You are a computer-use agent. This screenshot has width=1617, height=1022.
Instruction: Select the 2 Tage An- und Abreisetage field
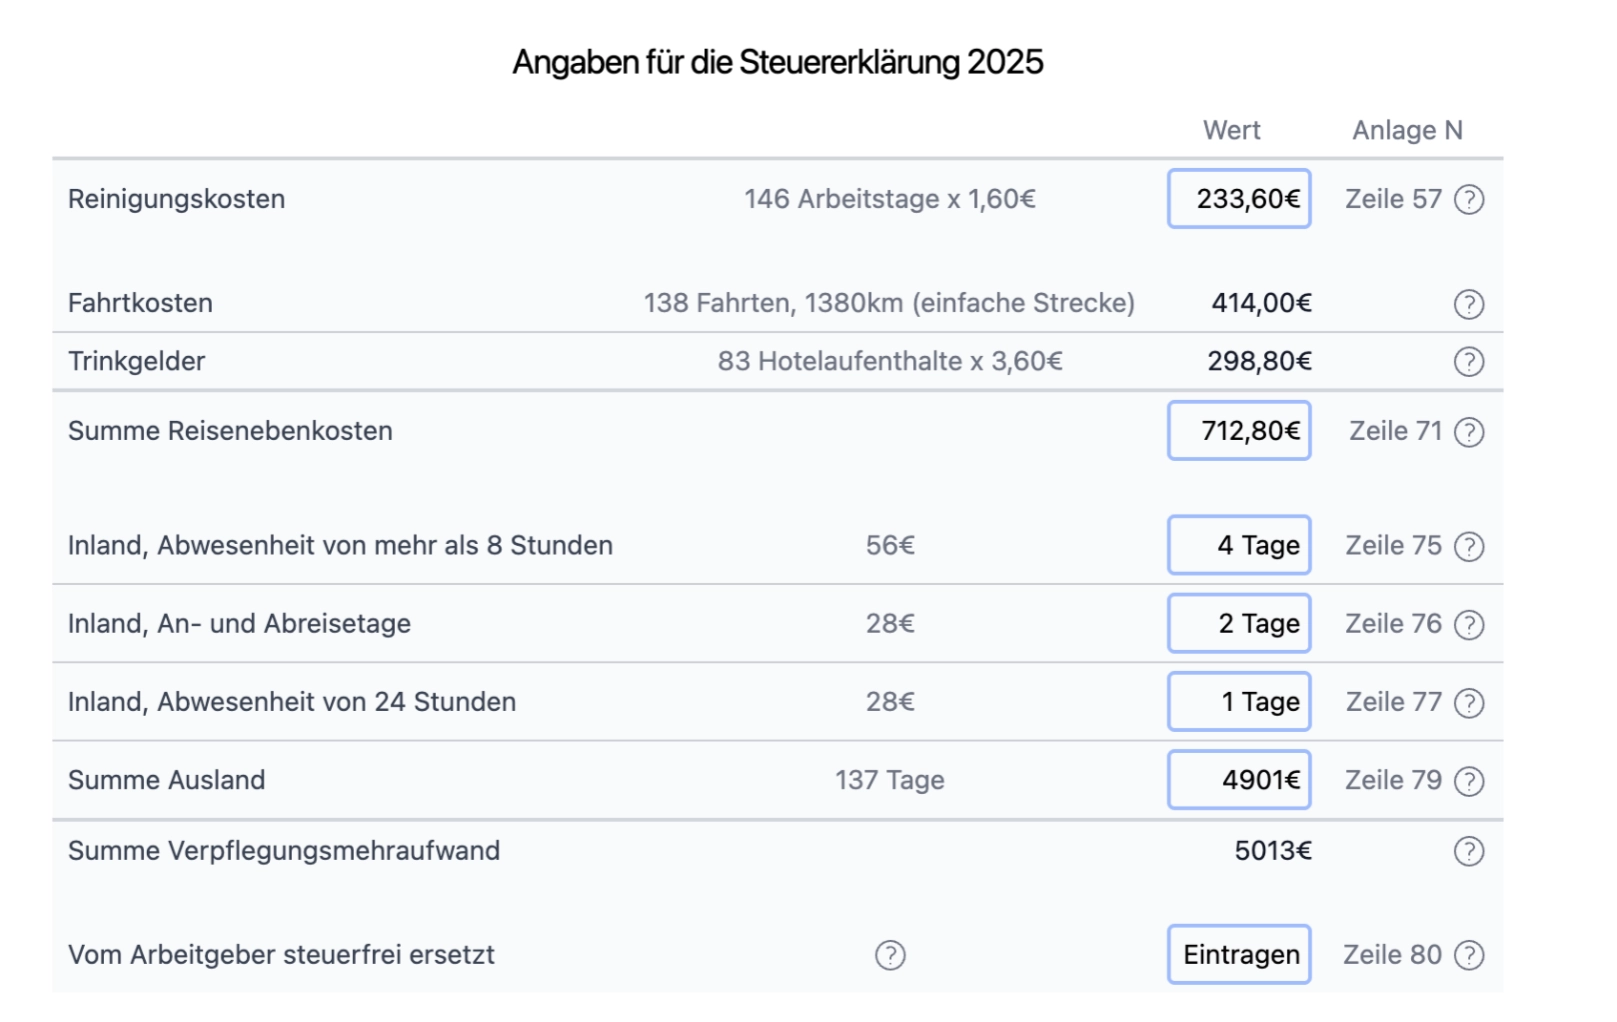(1239, 623)
